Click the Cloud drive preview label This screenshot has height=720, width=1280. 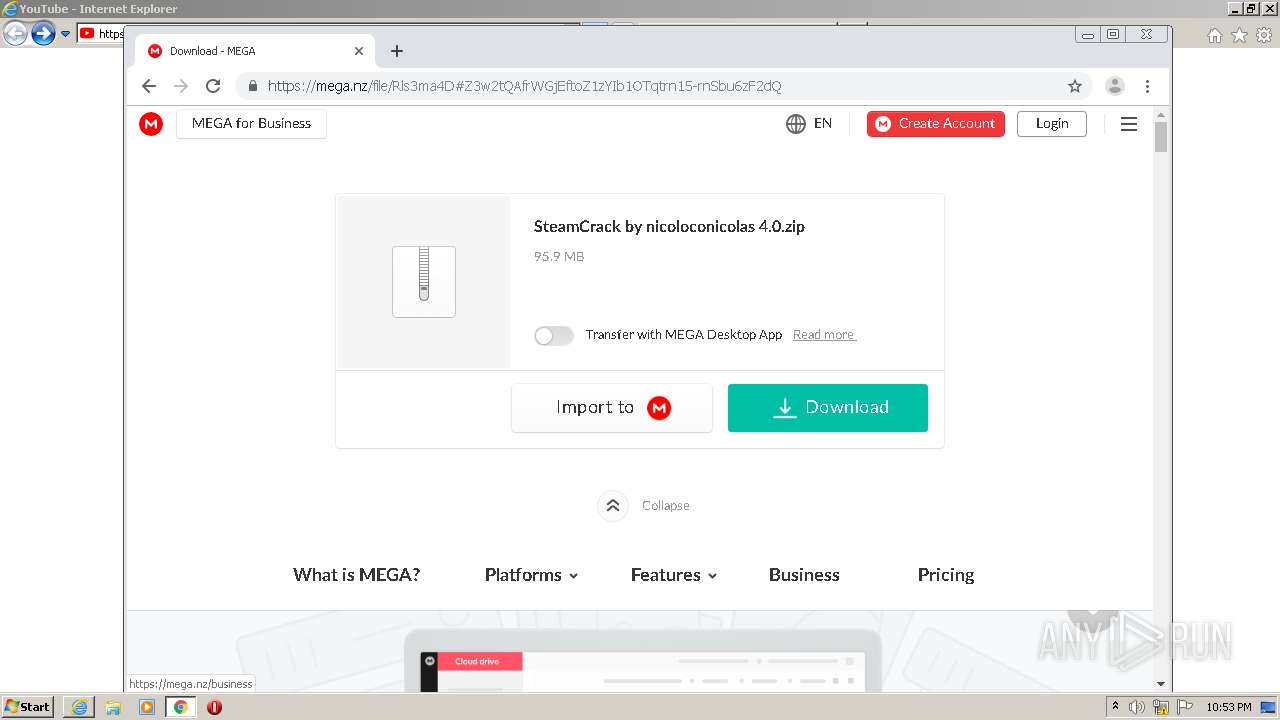[x=477, y=662]
